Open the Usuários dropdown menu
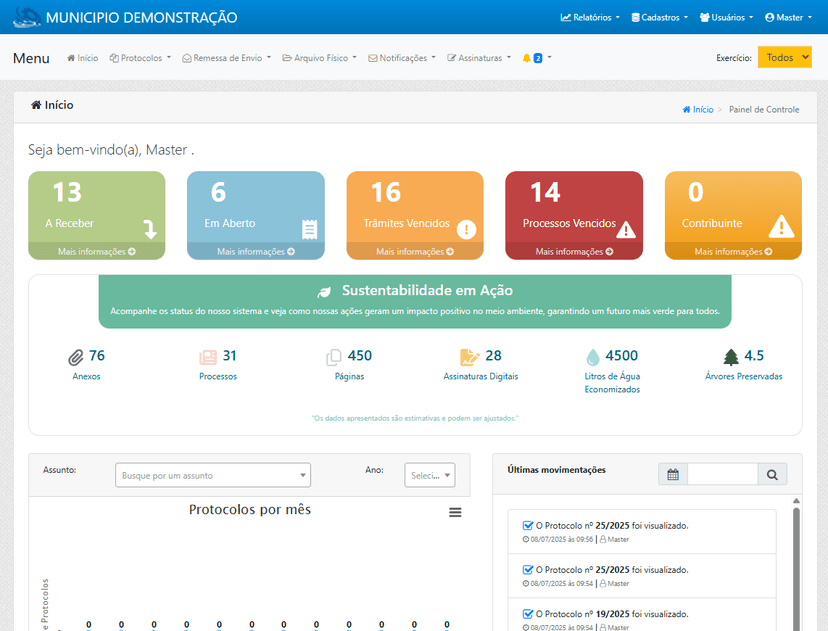This screenshot has width=828, height=631. point(726,17)
